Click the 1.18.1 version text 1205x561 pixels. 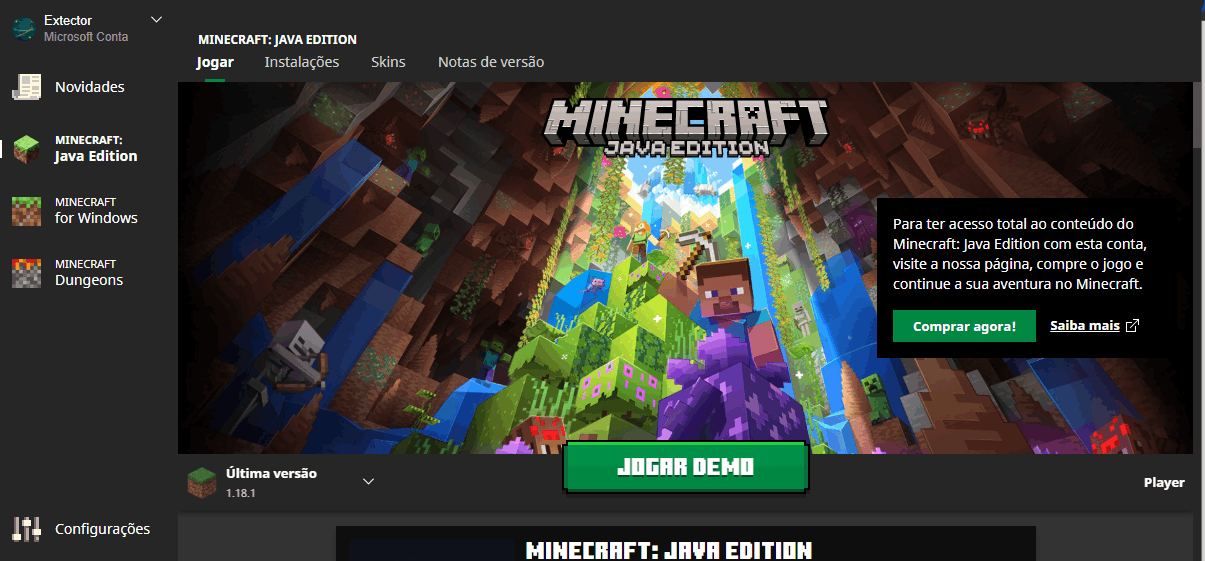pos(241,493)
